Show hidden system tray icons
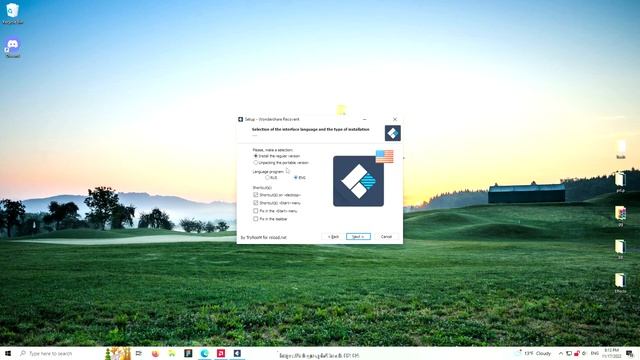Screen dimensions: 640x360 (561, 353)
